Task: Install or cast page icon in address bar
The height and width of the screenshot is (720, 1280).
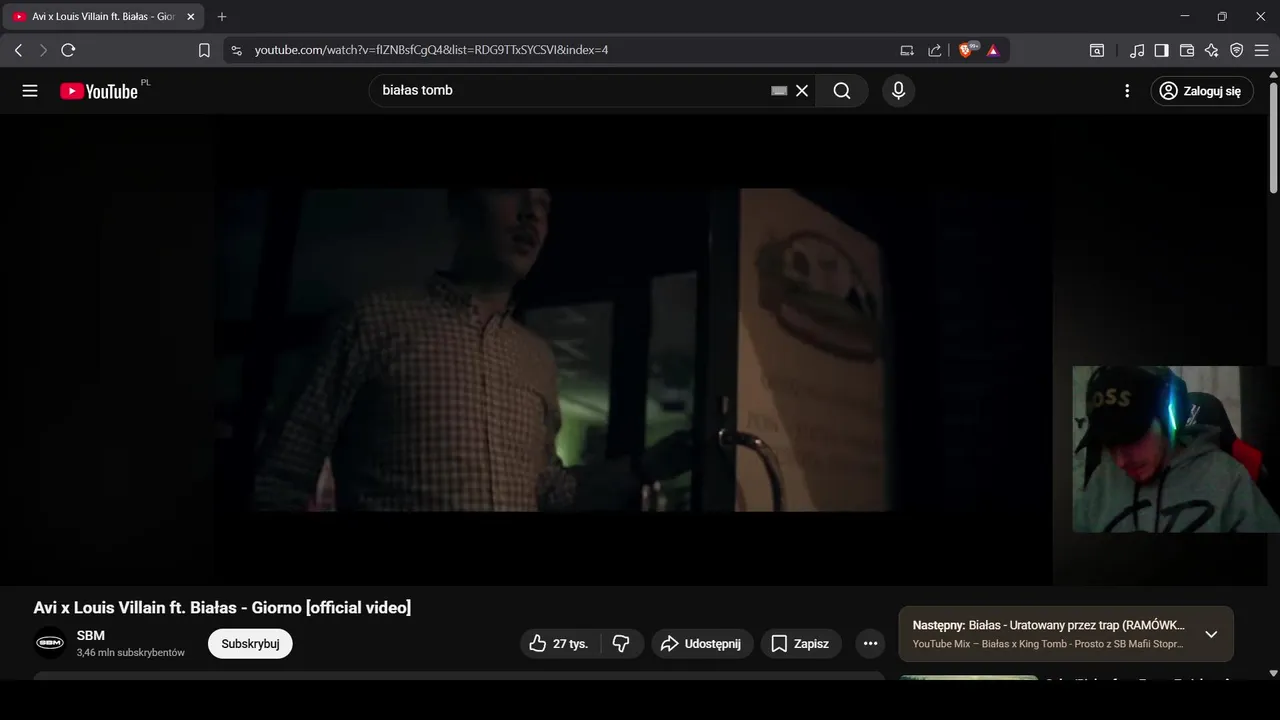Action: click(x=907, y=50)
